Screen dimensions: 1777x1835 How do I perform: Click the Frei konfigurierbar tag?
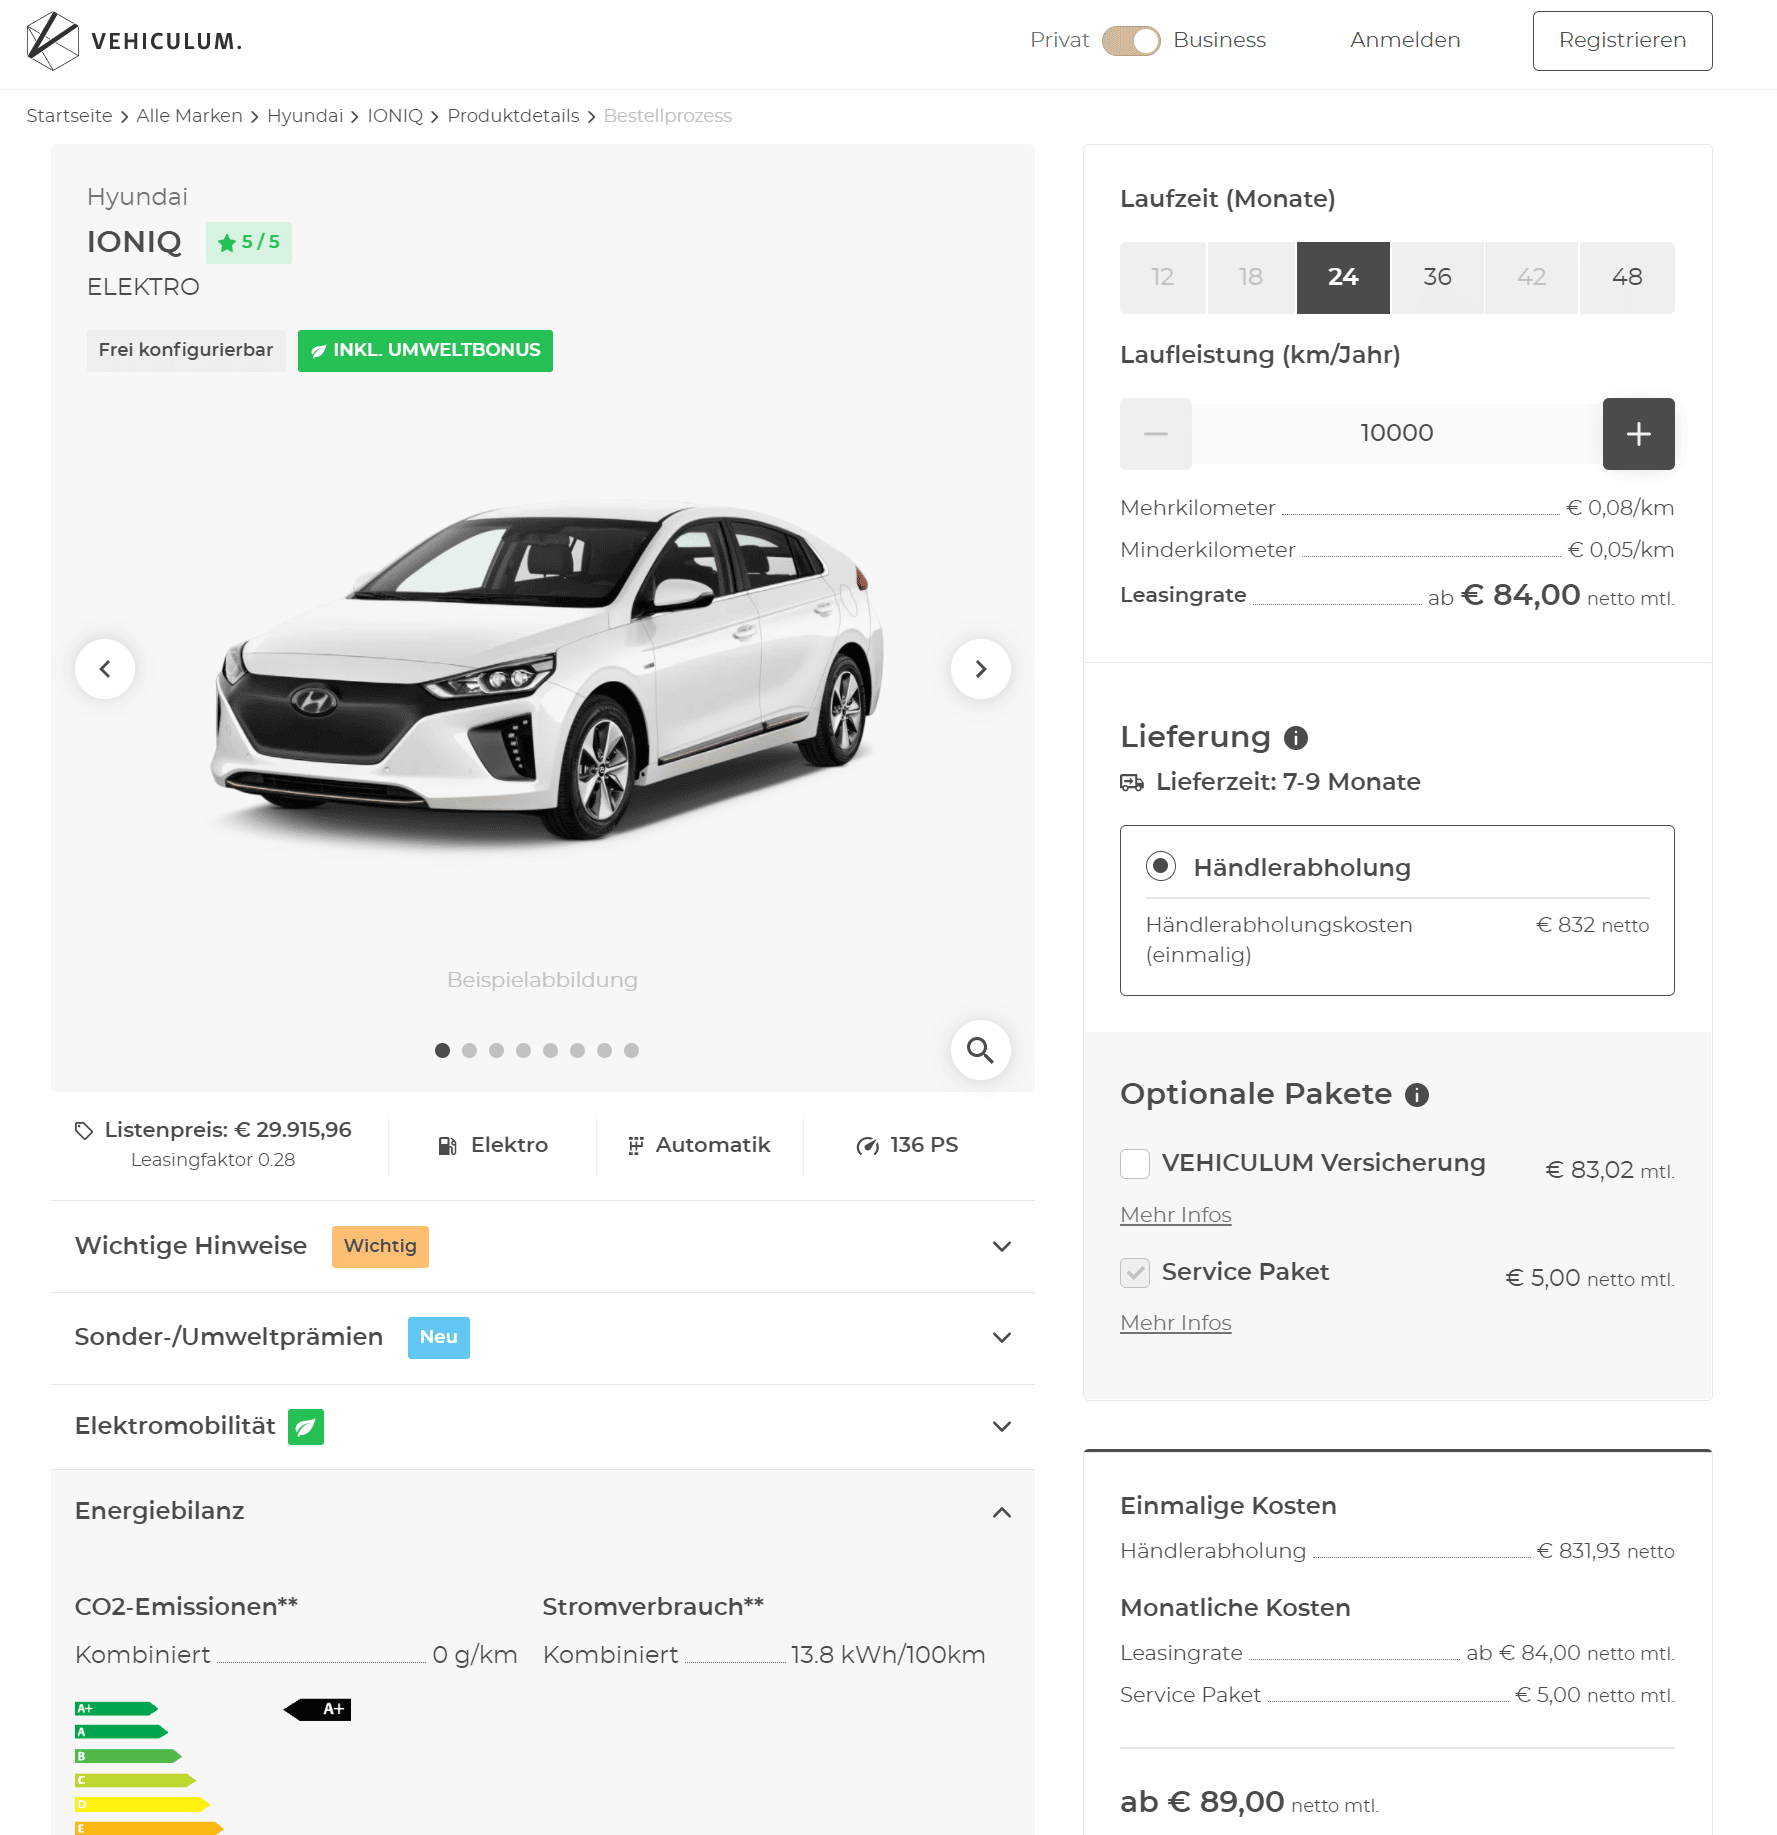click(186, 351)
